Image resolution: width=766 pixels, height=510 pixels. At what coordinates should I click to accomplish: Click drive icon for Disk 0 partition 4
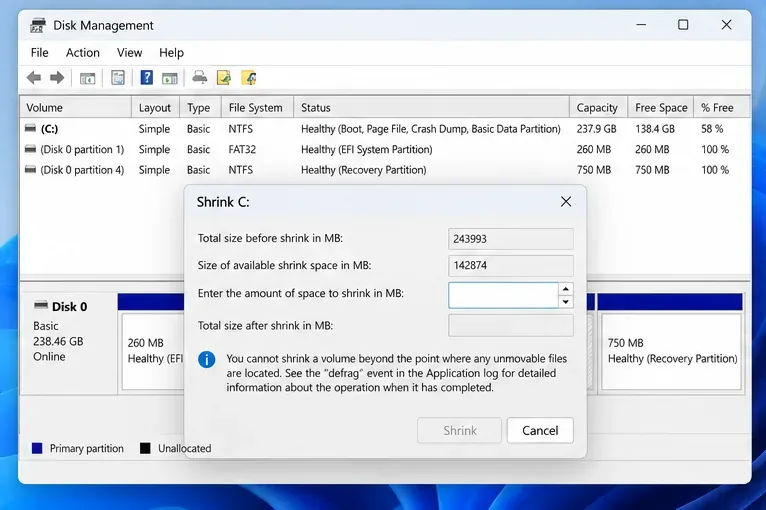[30, 170]
